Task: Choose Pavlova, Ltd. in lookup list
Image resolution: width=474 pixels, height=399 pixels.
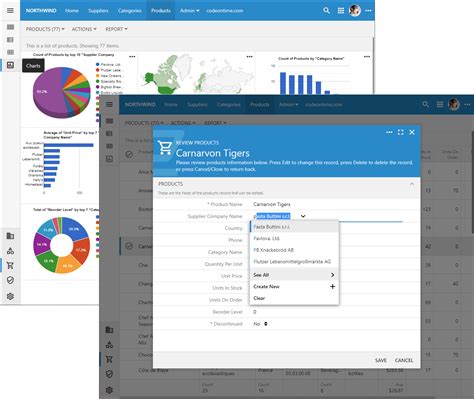Action: point(294,238)
